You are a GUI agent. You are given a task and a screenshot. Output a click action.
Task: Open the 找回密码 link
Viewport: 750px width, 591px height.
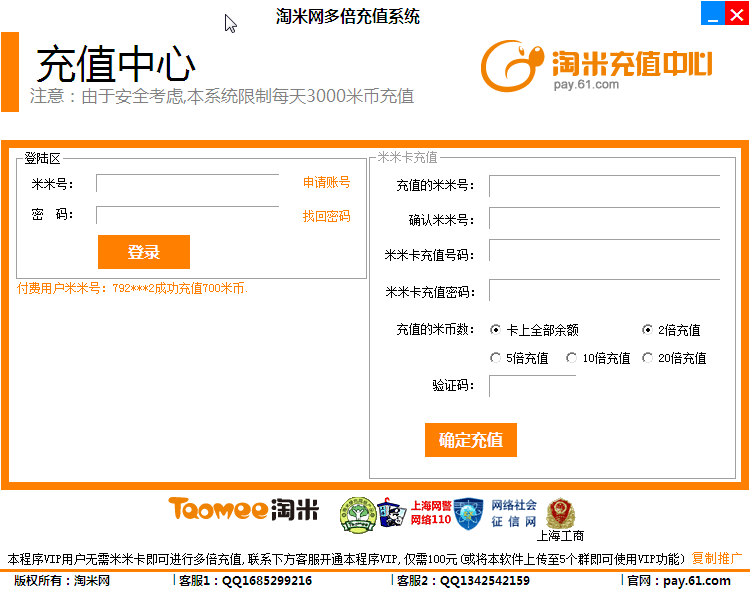326,216
